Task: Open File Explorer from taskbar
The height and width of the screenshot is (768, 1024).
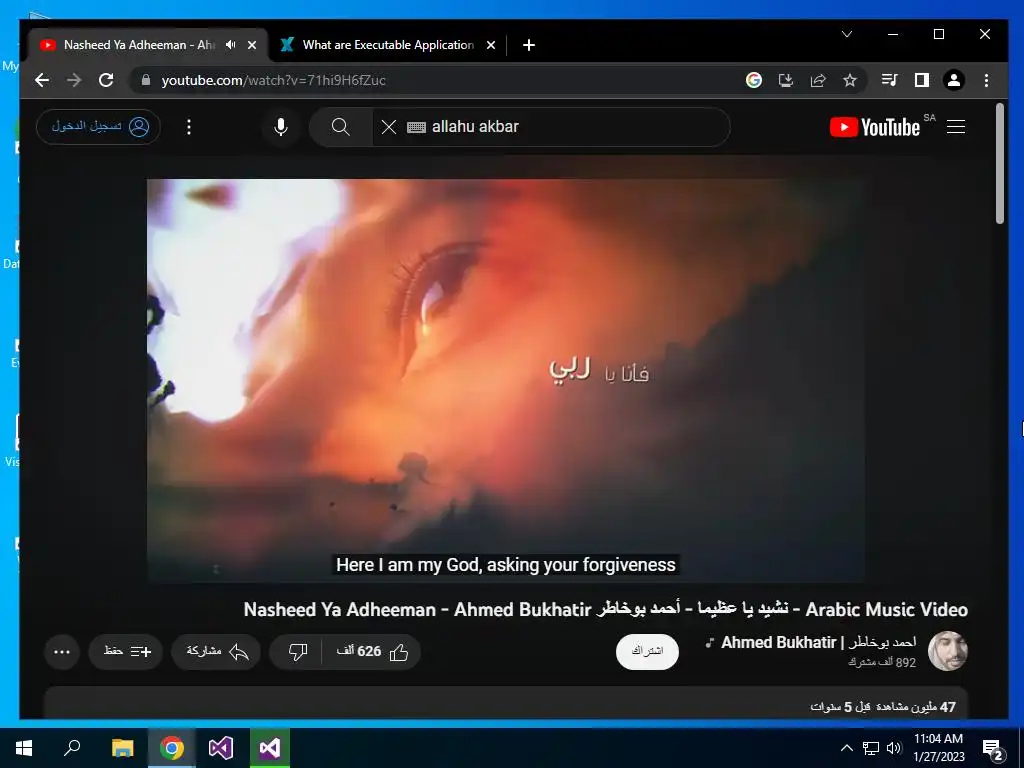Action: tap(122, 747)
